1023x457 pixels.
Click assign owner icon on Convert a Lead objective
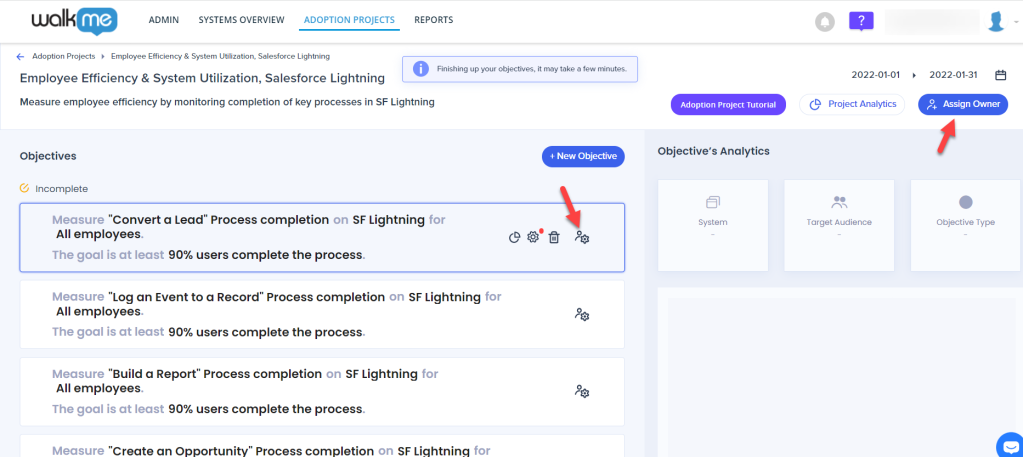pos(581,237)
